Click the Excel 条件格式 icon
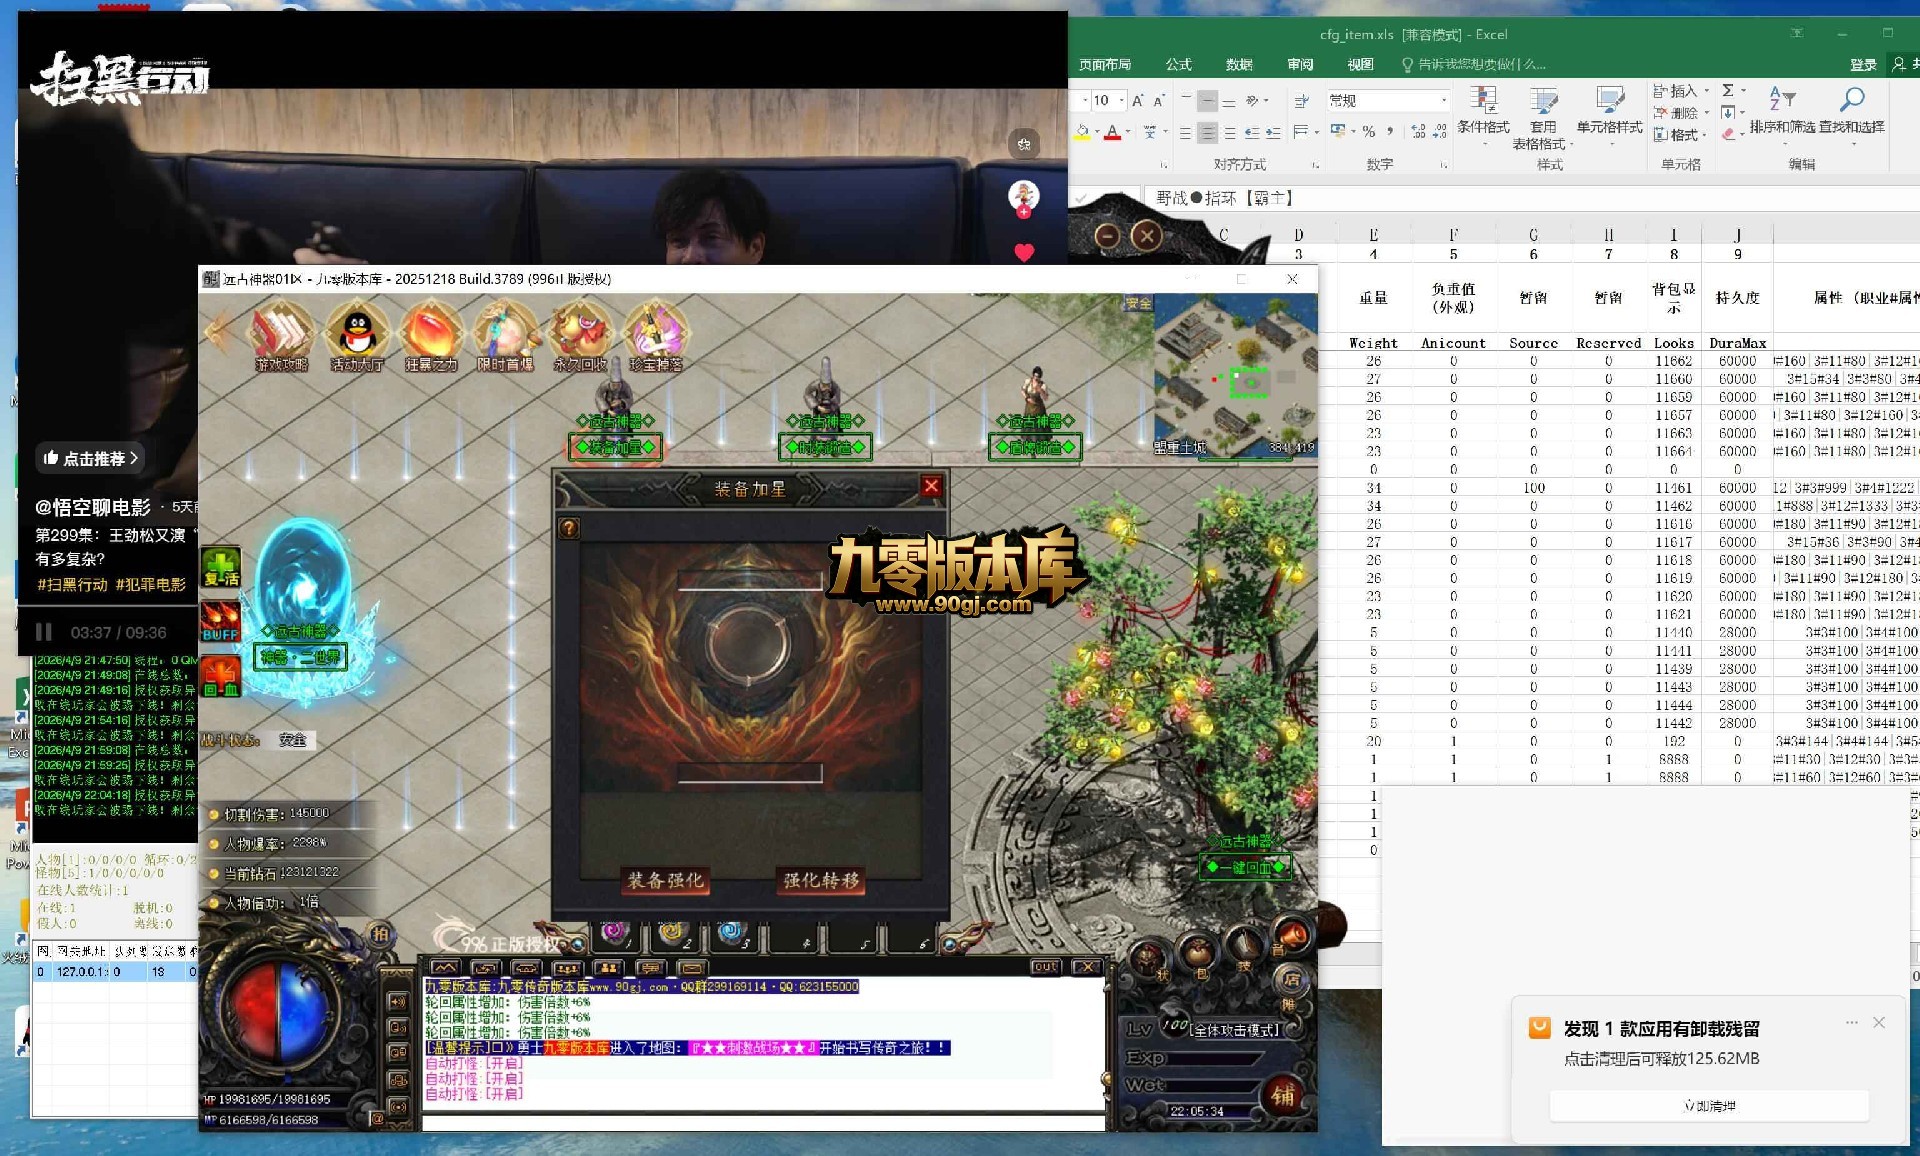Screen dimensions: 1920x1156 point(1483,112)
